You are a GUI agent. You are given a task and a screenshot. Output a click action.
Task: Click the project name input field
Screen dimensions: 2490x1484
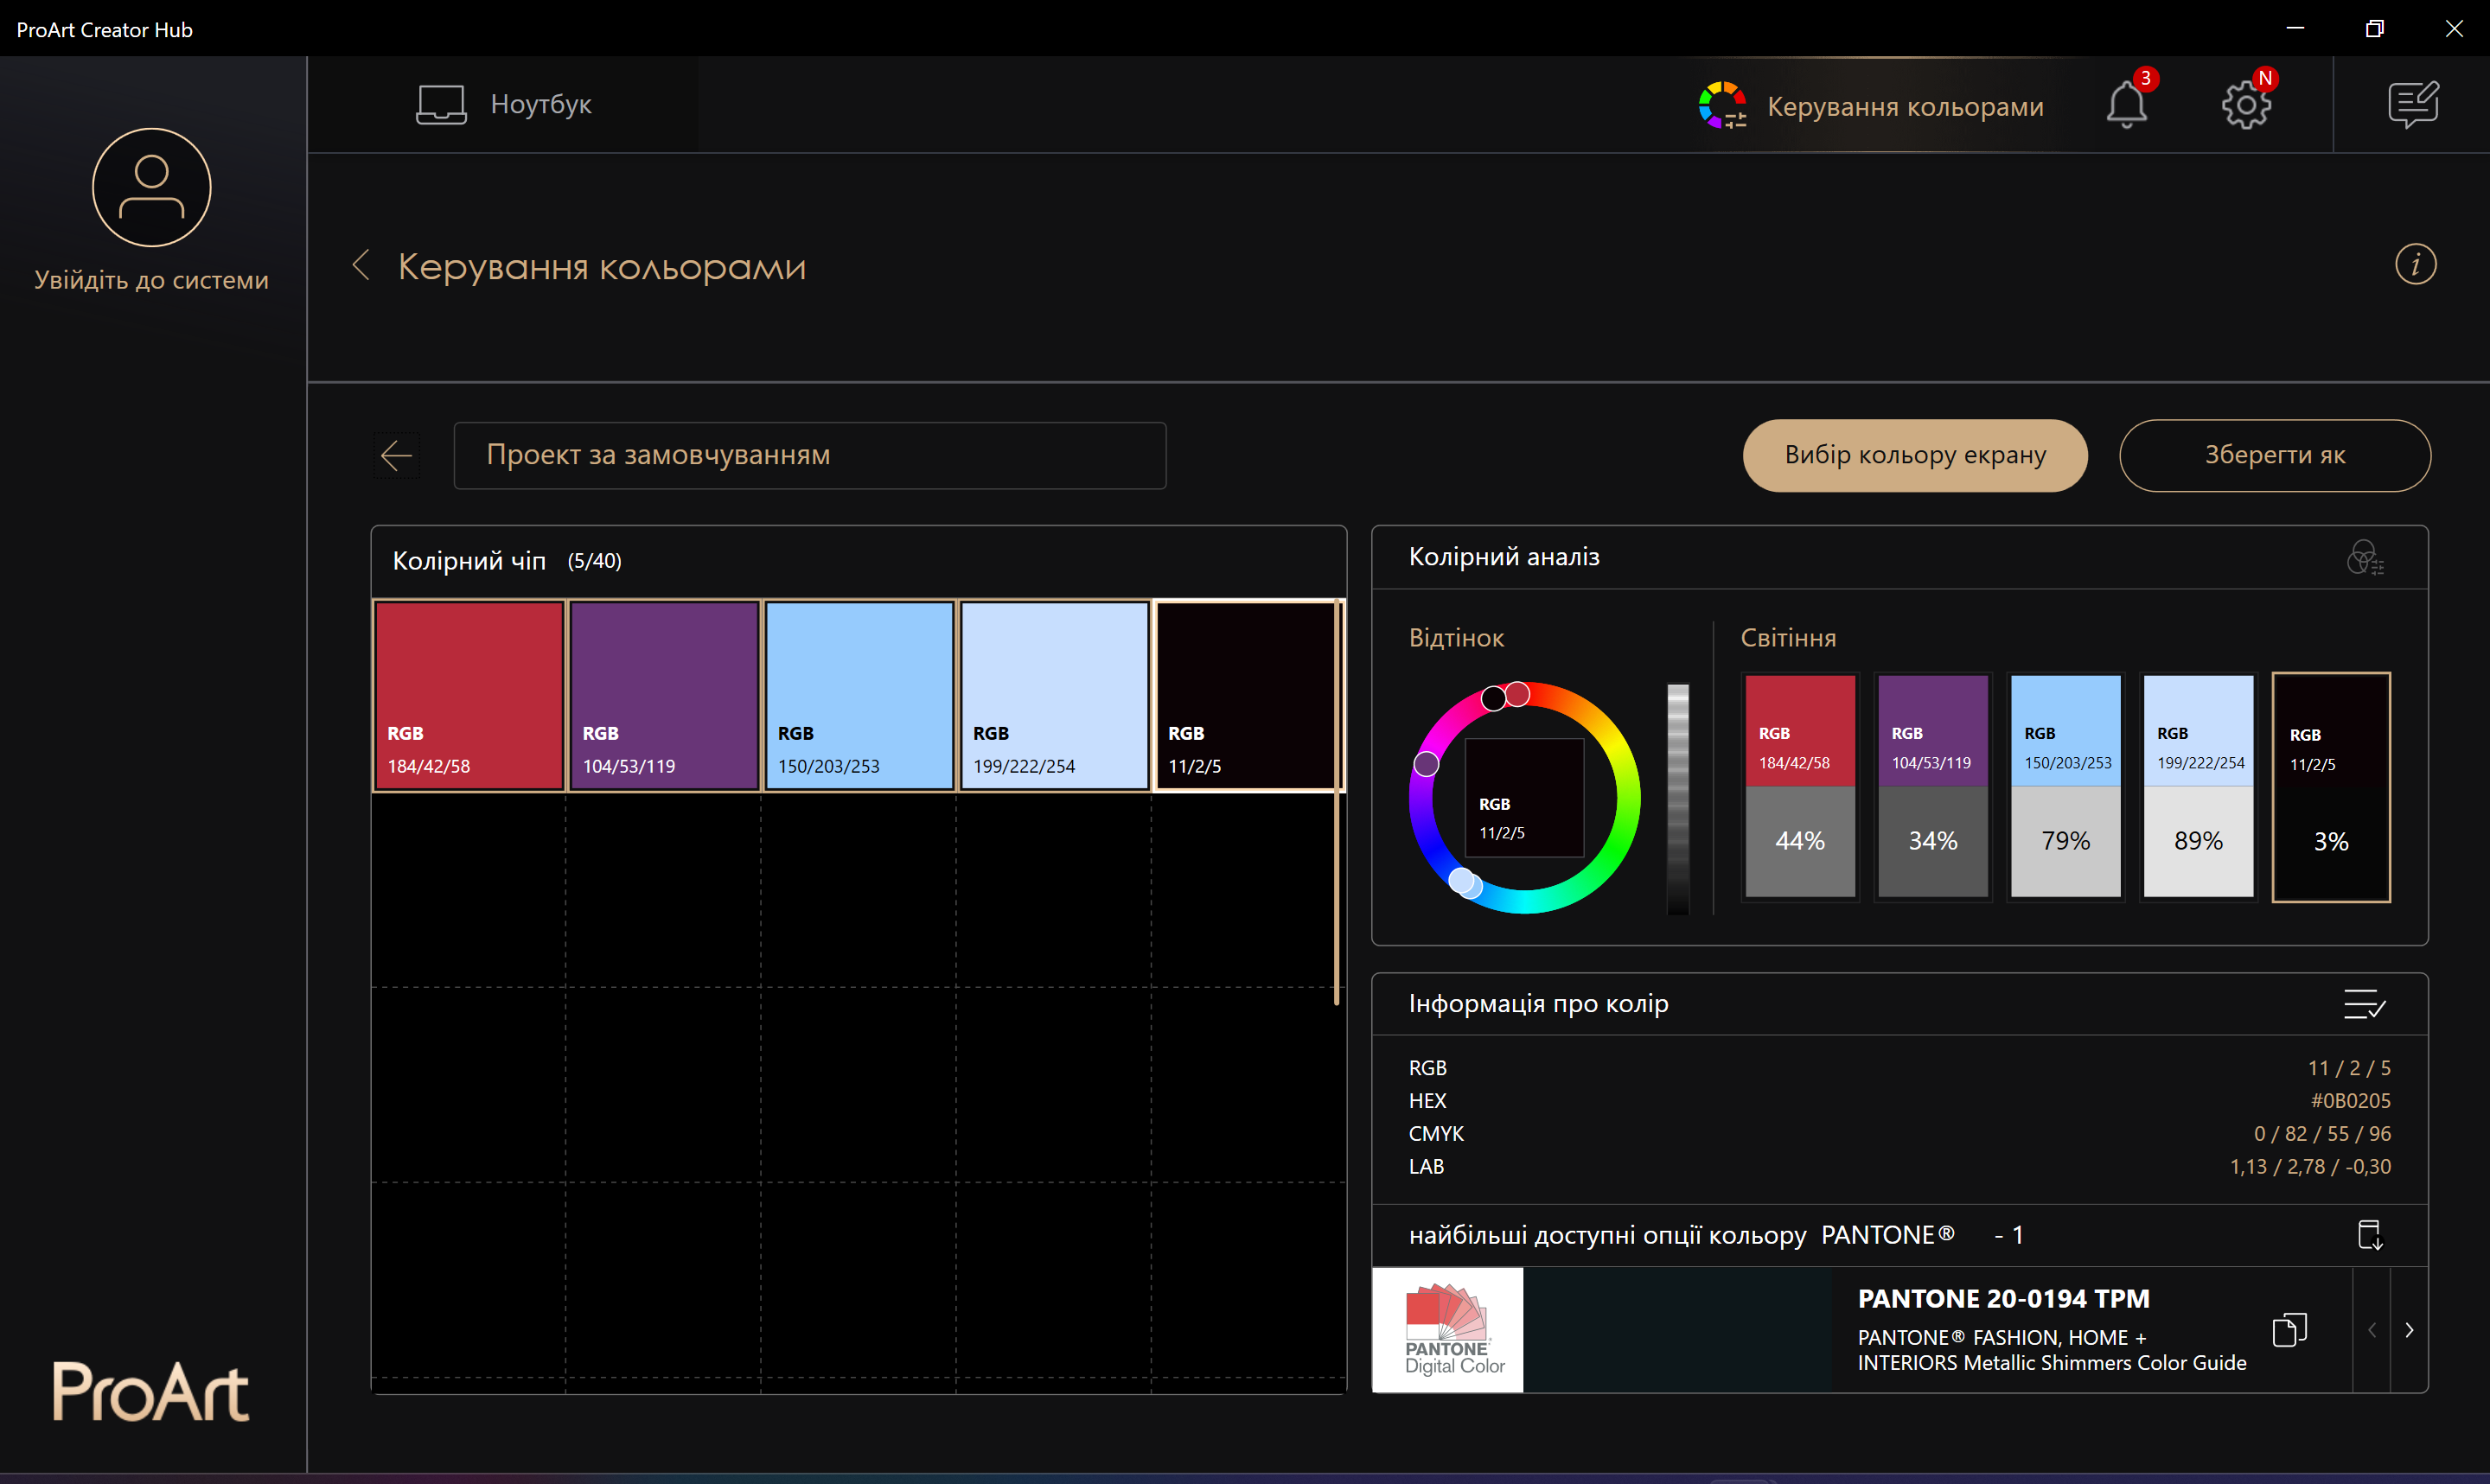click(x=809, y=456)
